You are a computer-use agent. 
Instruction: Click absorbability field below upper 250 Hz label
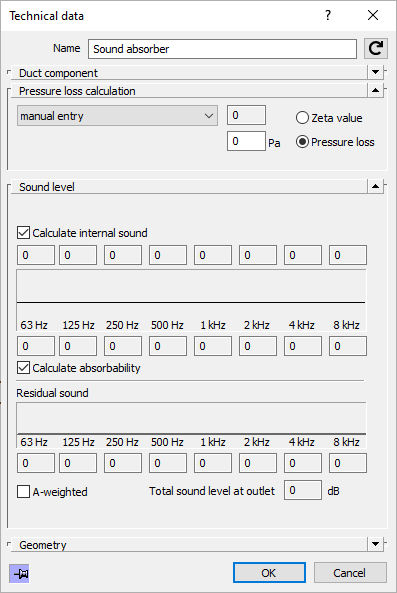123,346
